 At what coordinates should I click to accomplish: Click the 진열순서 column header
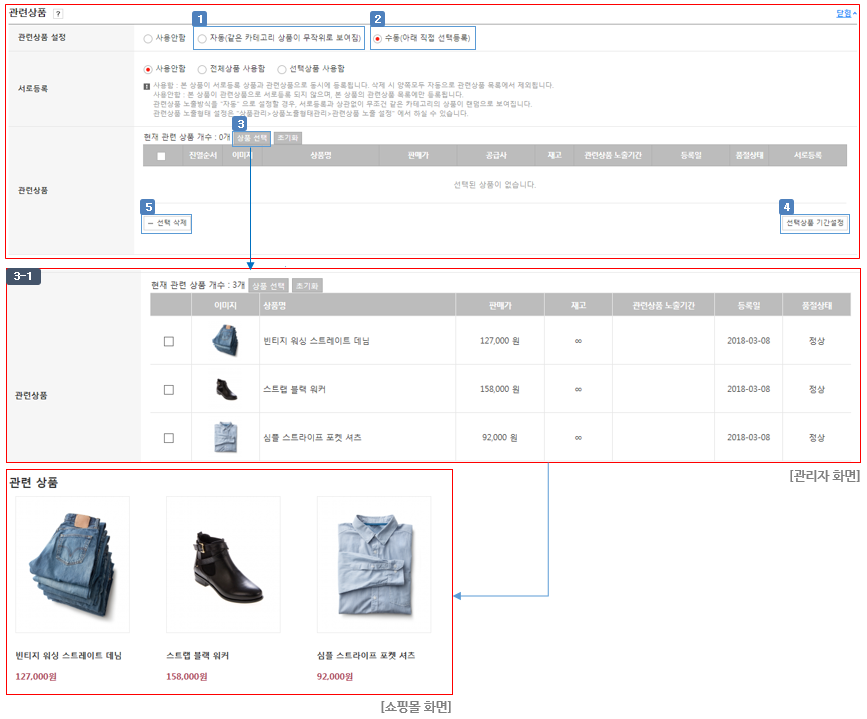click(x=203, y=156)
